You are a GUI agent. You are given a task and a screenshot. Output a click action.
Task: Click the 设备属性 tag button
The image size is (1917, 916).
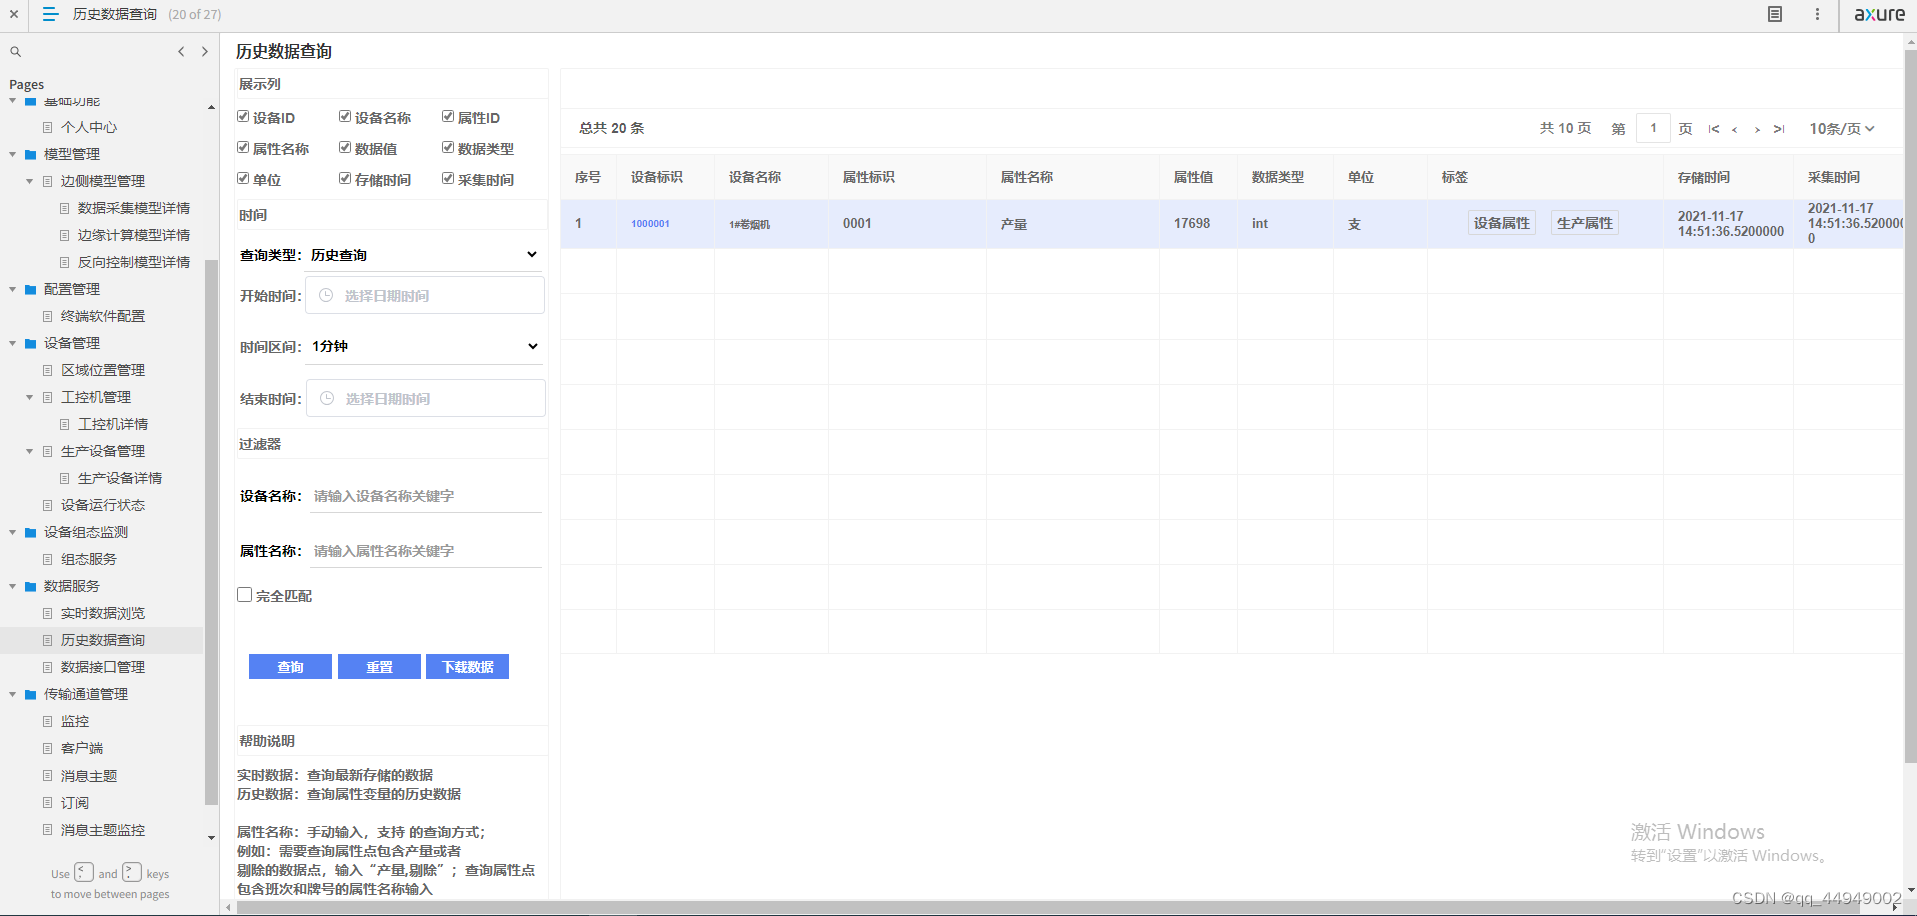pyautogui.click(x=1502, y=223)
